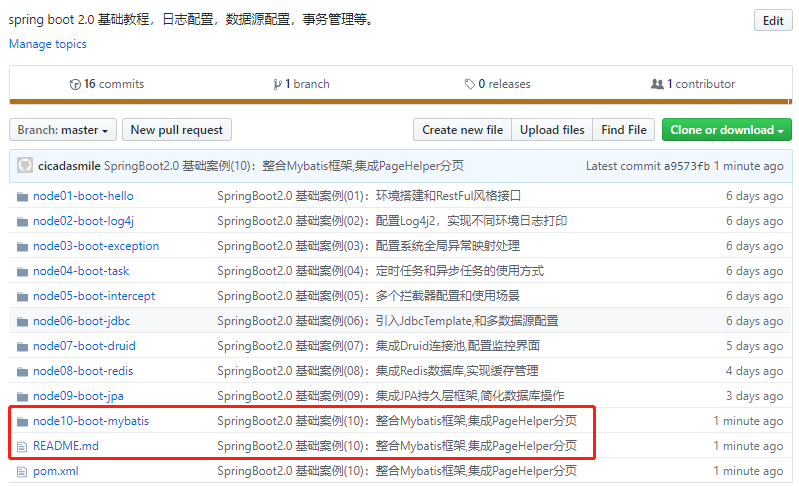Click the branch fork icon

point(277,85)
